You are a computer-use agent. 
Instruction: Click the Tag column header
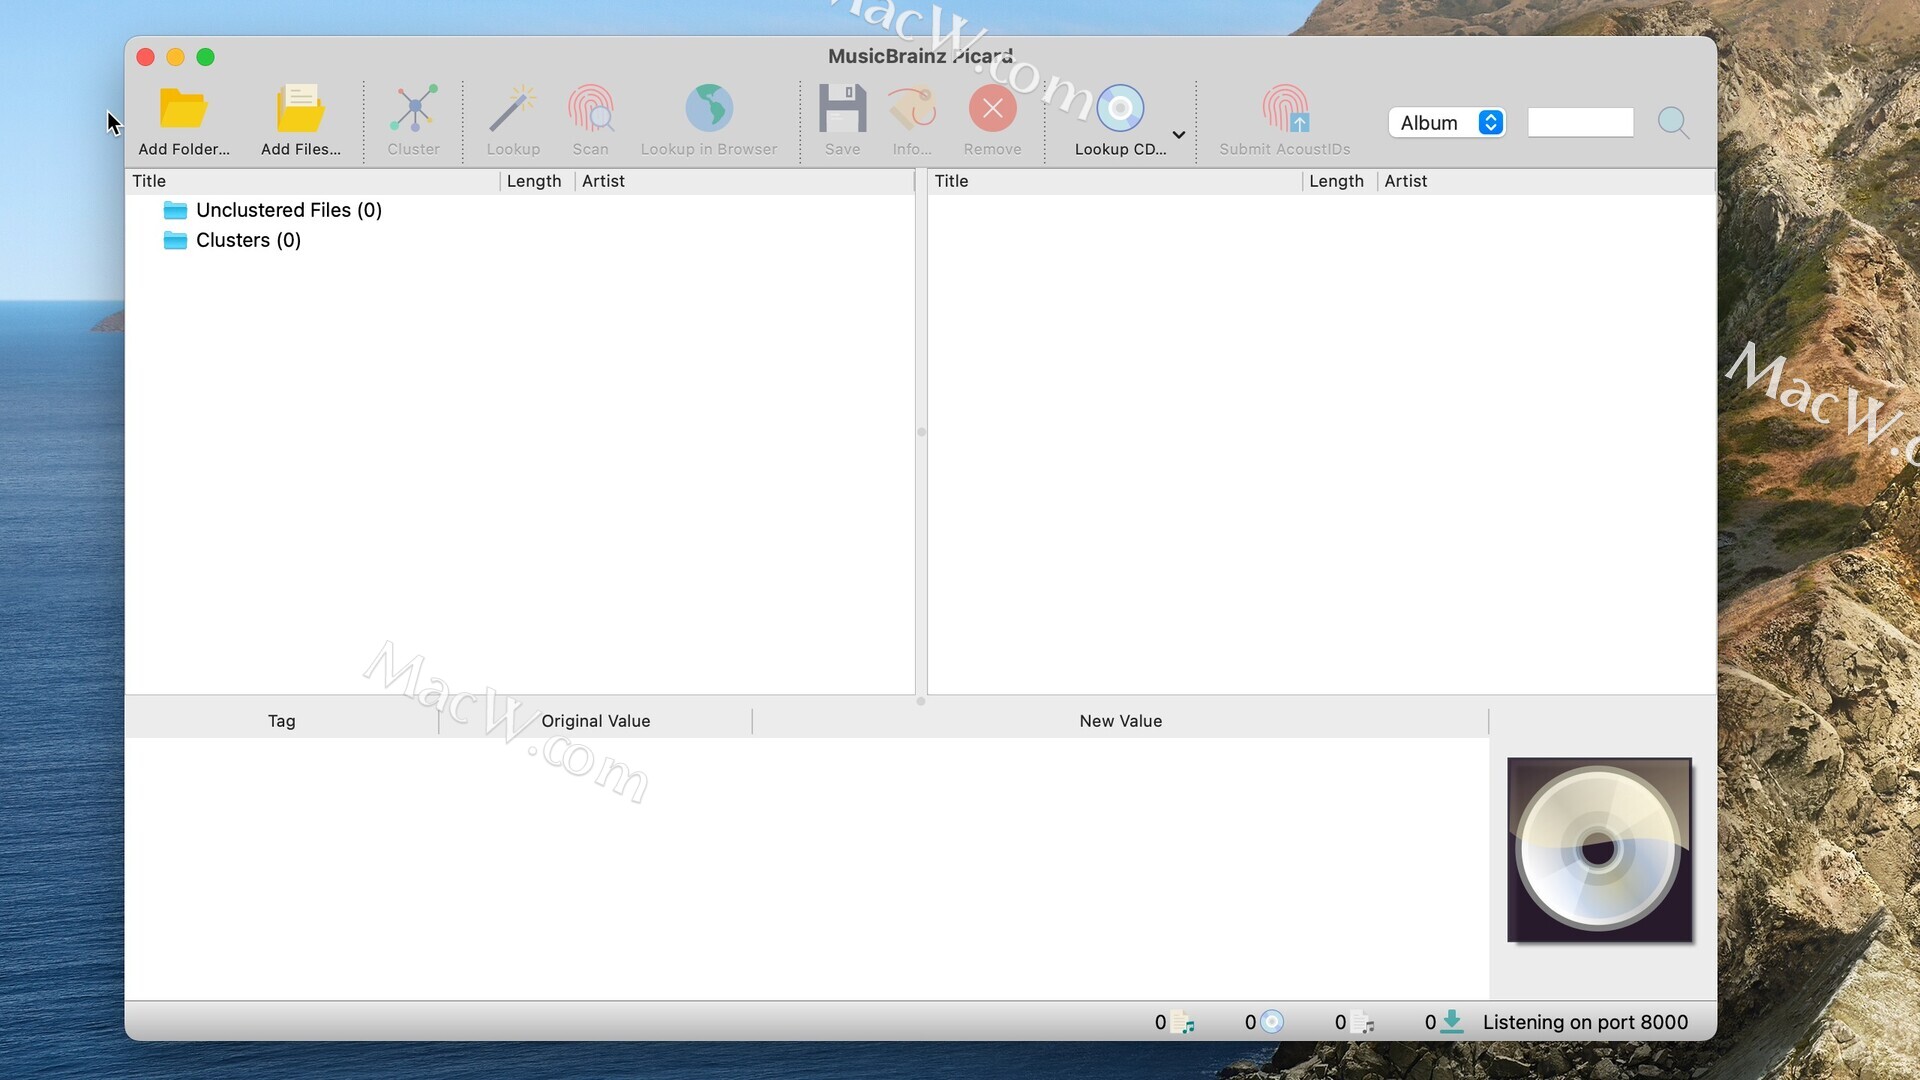pos(281,721)
